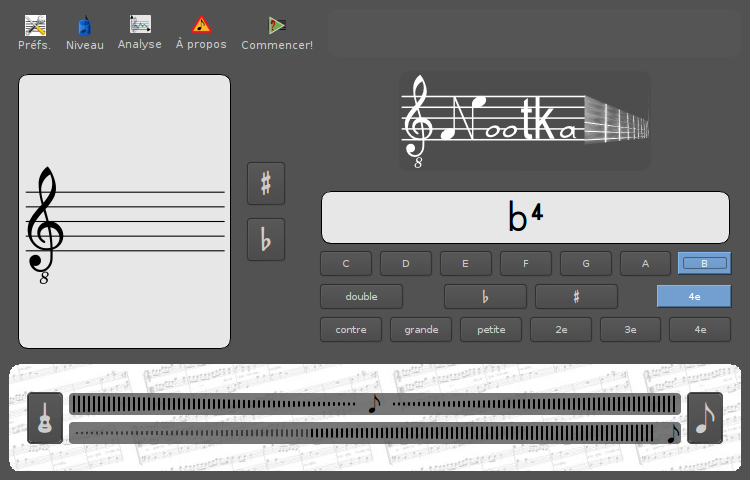Select the grande octave
Viewport: 750px width, 480px height.
point(421,329)
